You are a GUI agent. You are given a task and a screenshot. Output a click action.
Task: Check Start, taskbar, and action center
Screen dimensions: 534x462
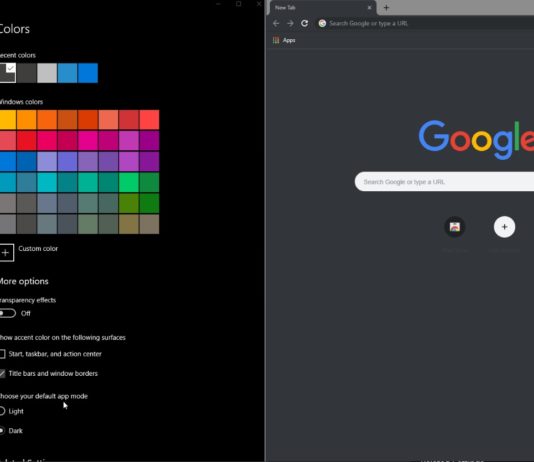(2, 354)
